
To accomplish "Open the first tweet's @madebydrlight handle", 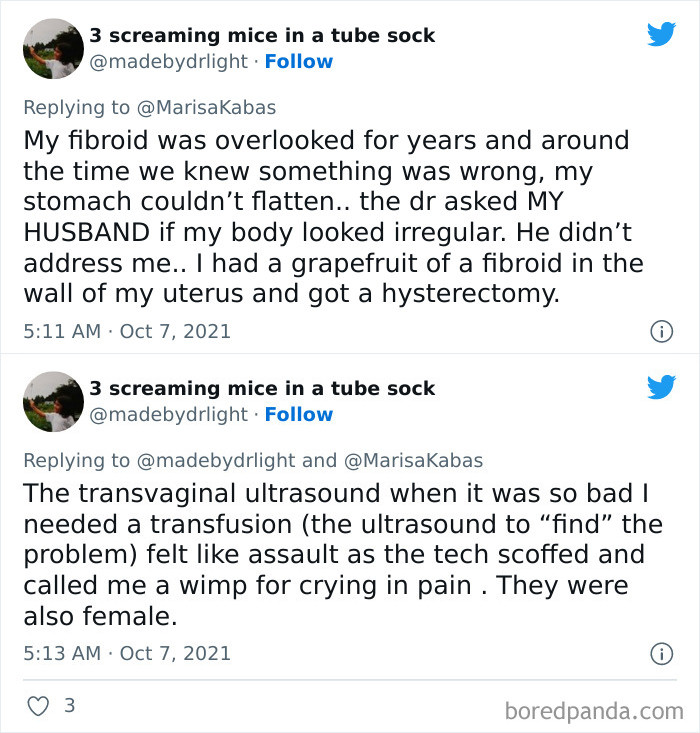I will point(168,62).
